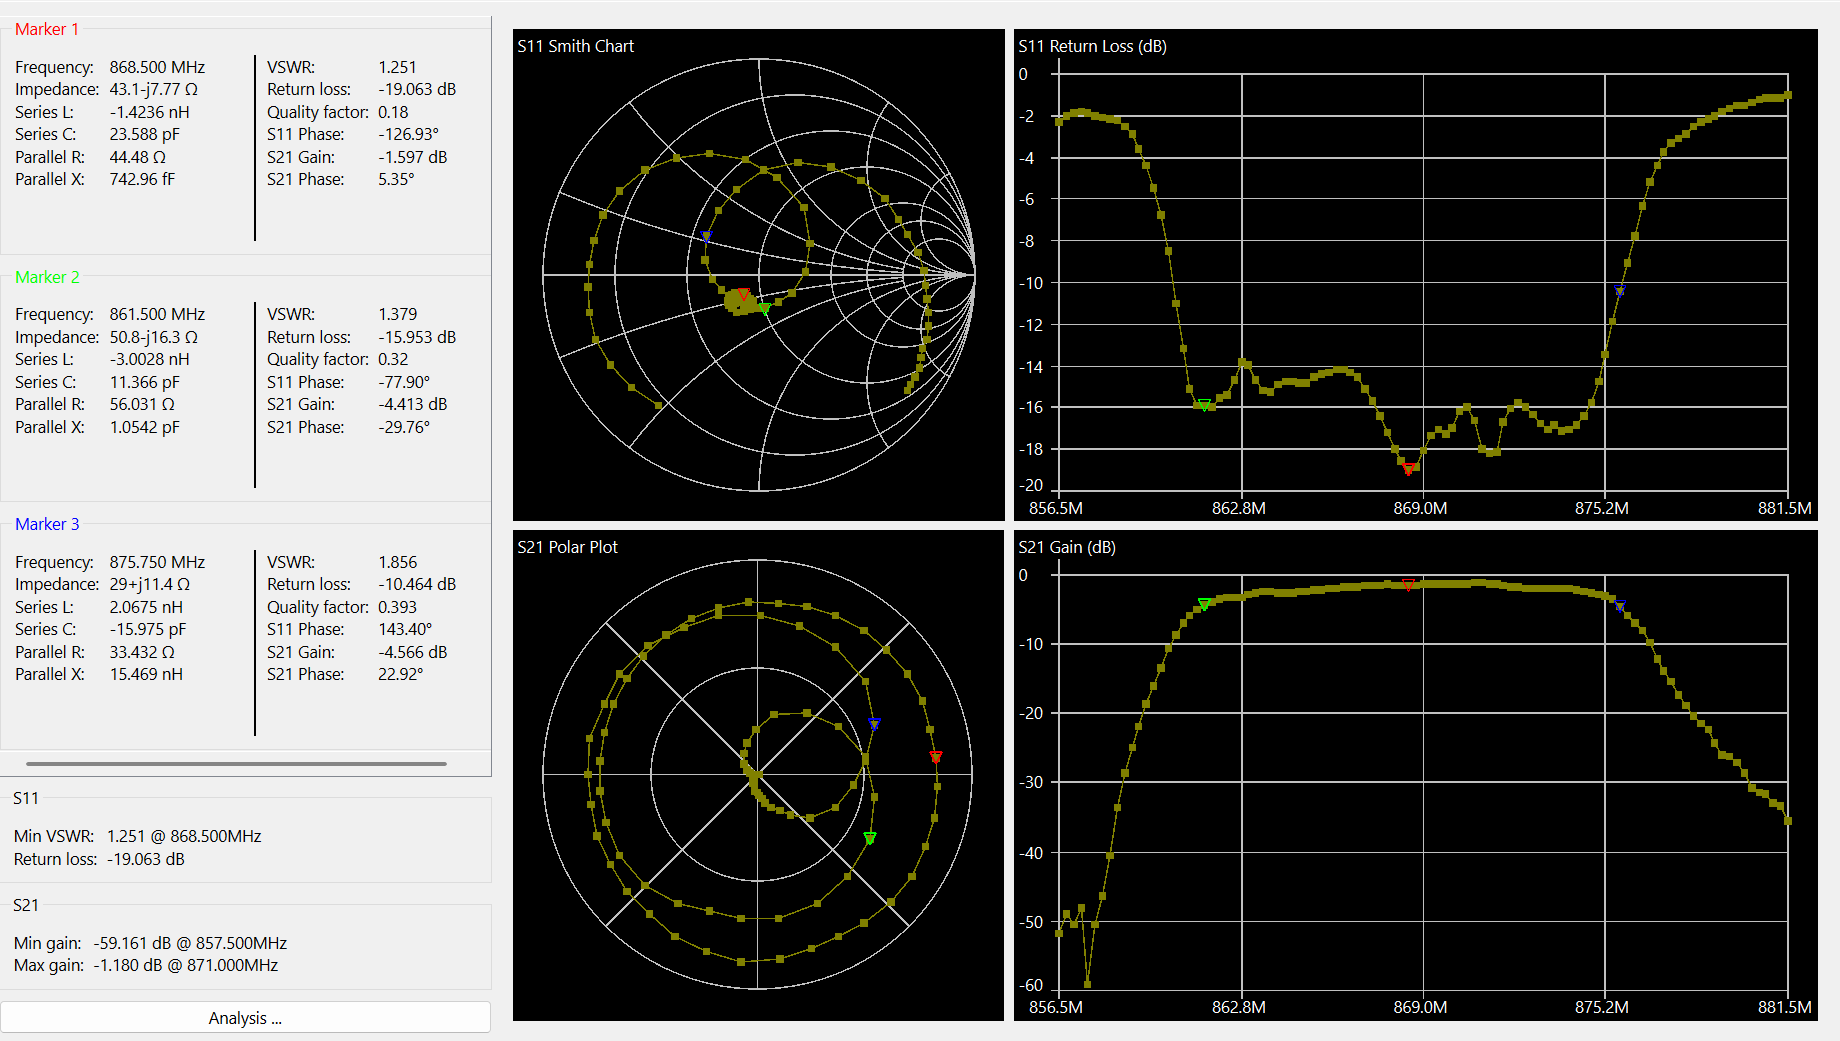Click the S11 Smith Chart title

[576, 46]
